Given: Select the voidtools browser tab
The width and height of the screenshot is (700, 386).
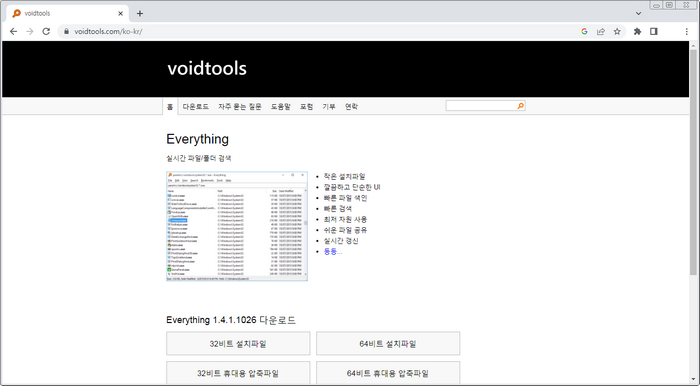Looking at the screenshot, I should pos(67,13).
